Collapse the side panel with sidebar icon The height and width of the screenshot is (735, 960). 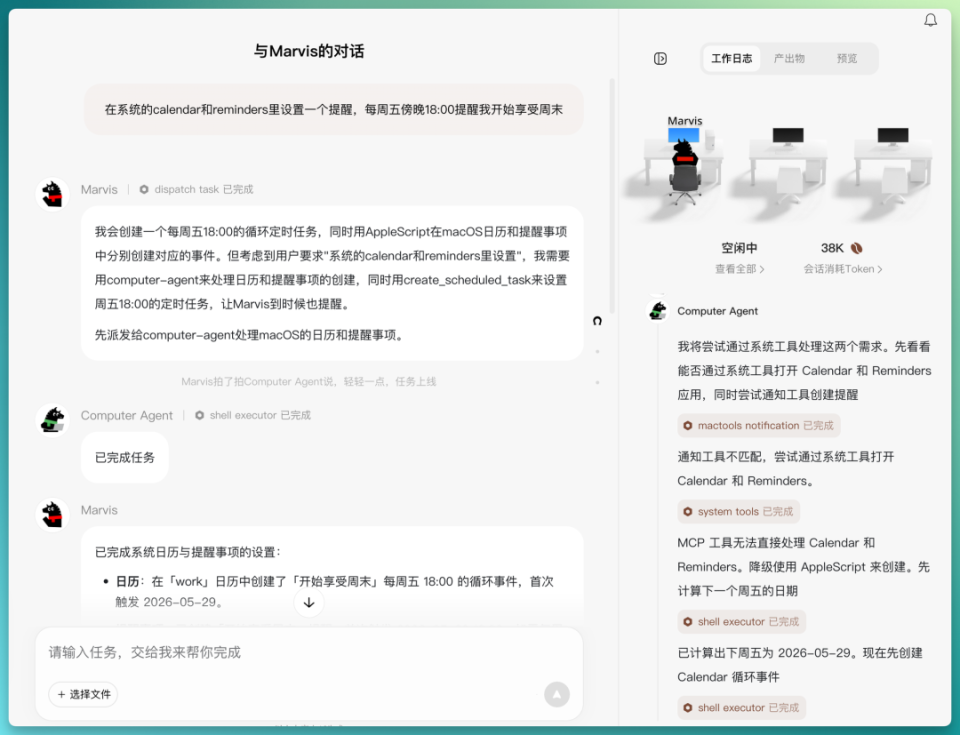pos(660,59)
